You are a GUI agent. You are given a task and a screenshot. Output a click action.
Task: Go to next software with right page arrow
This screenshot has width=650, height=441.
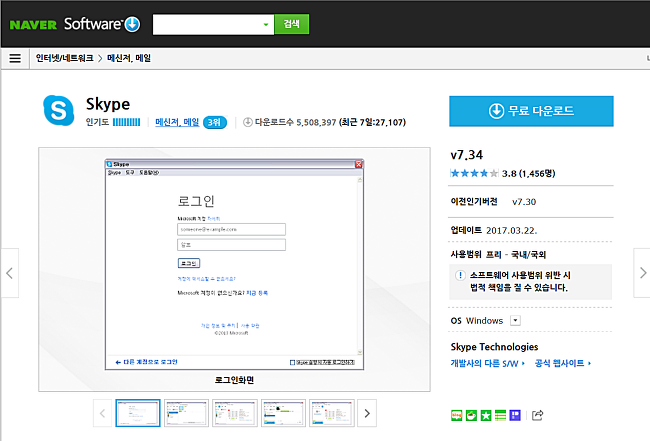(642, 273)
